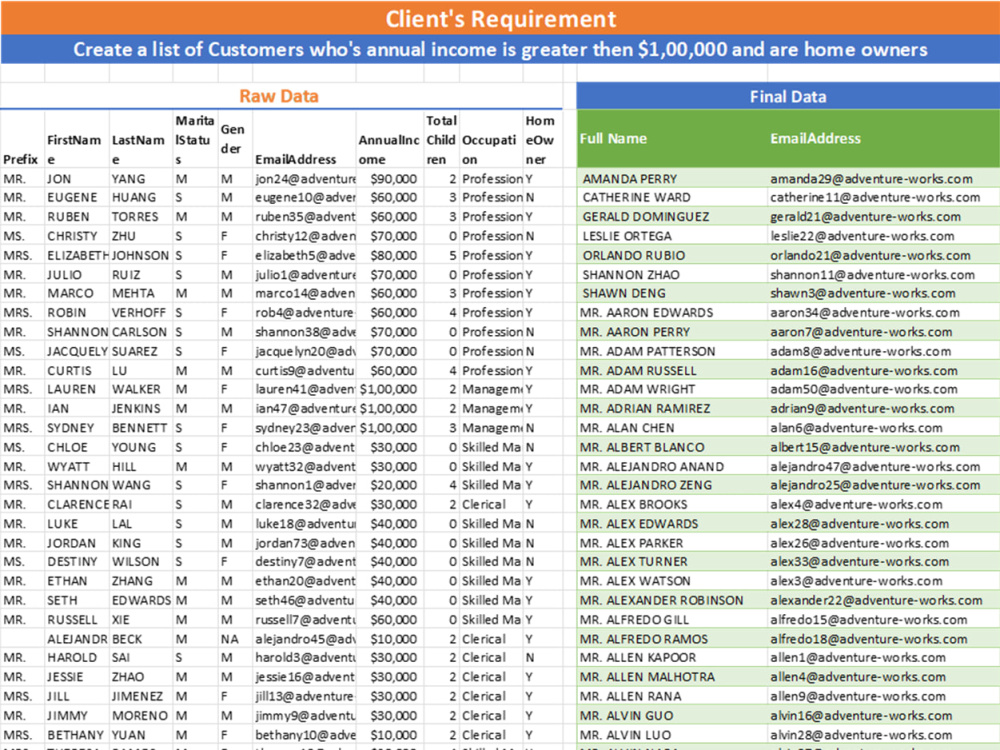Select the MORENO last name cell

tap(141, 716)
